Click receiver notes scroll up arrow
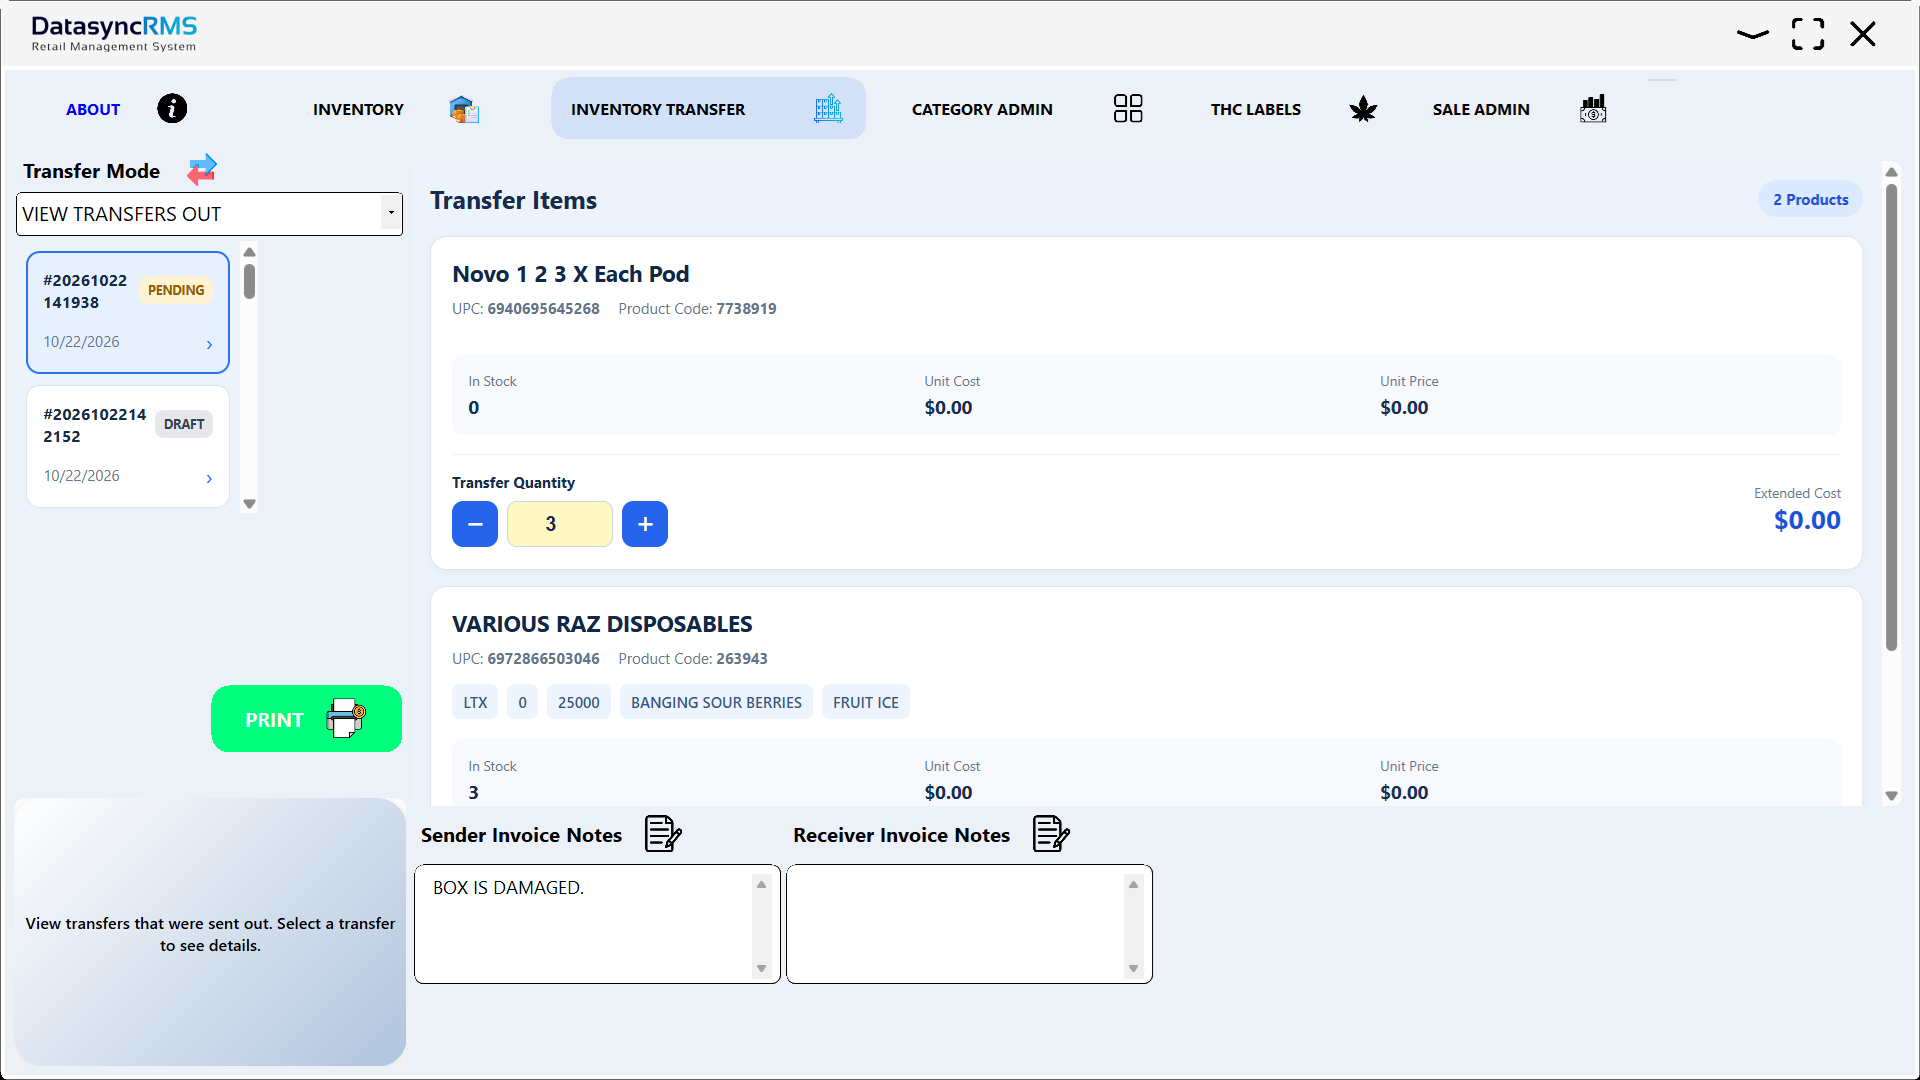The image size is (1920, 1080). [1133, 884]
